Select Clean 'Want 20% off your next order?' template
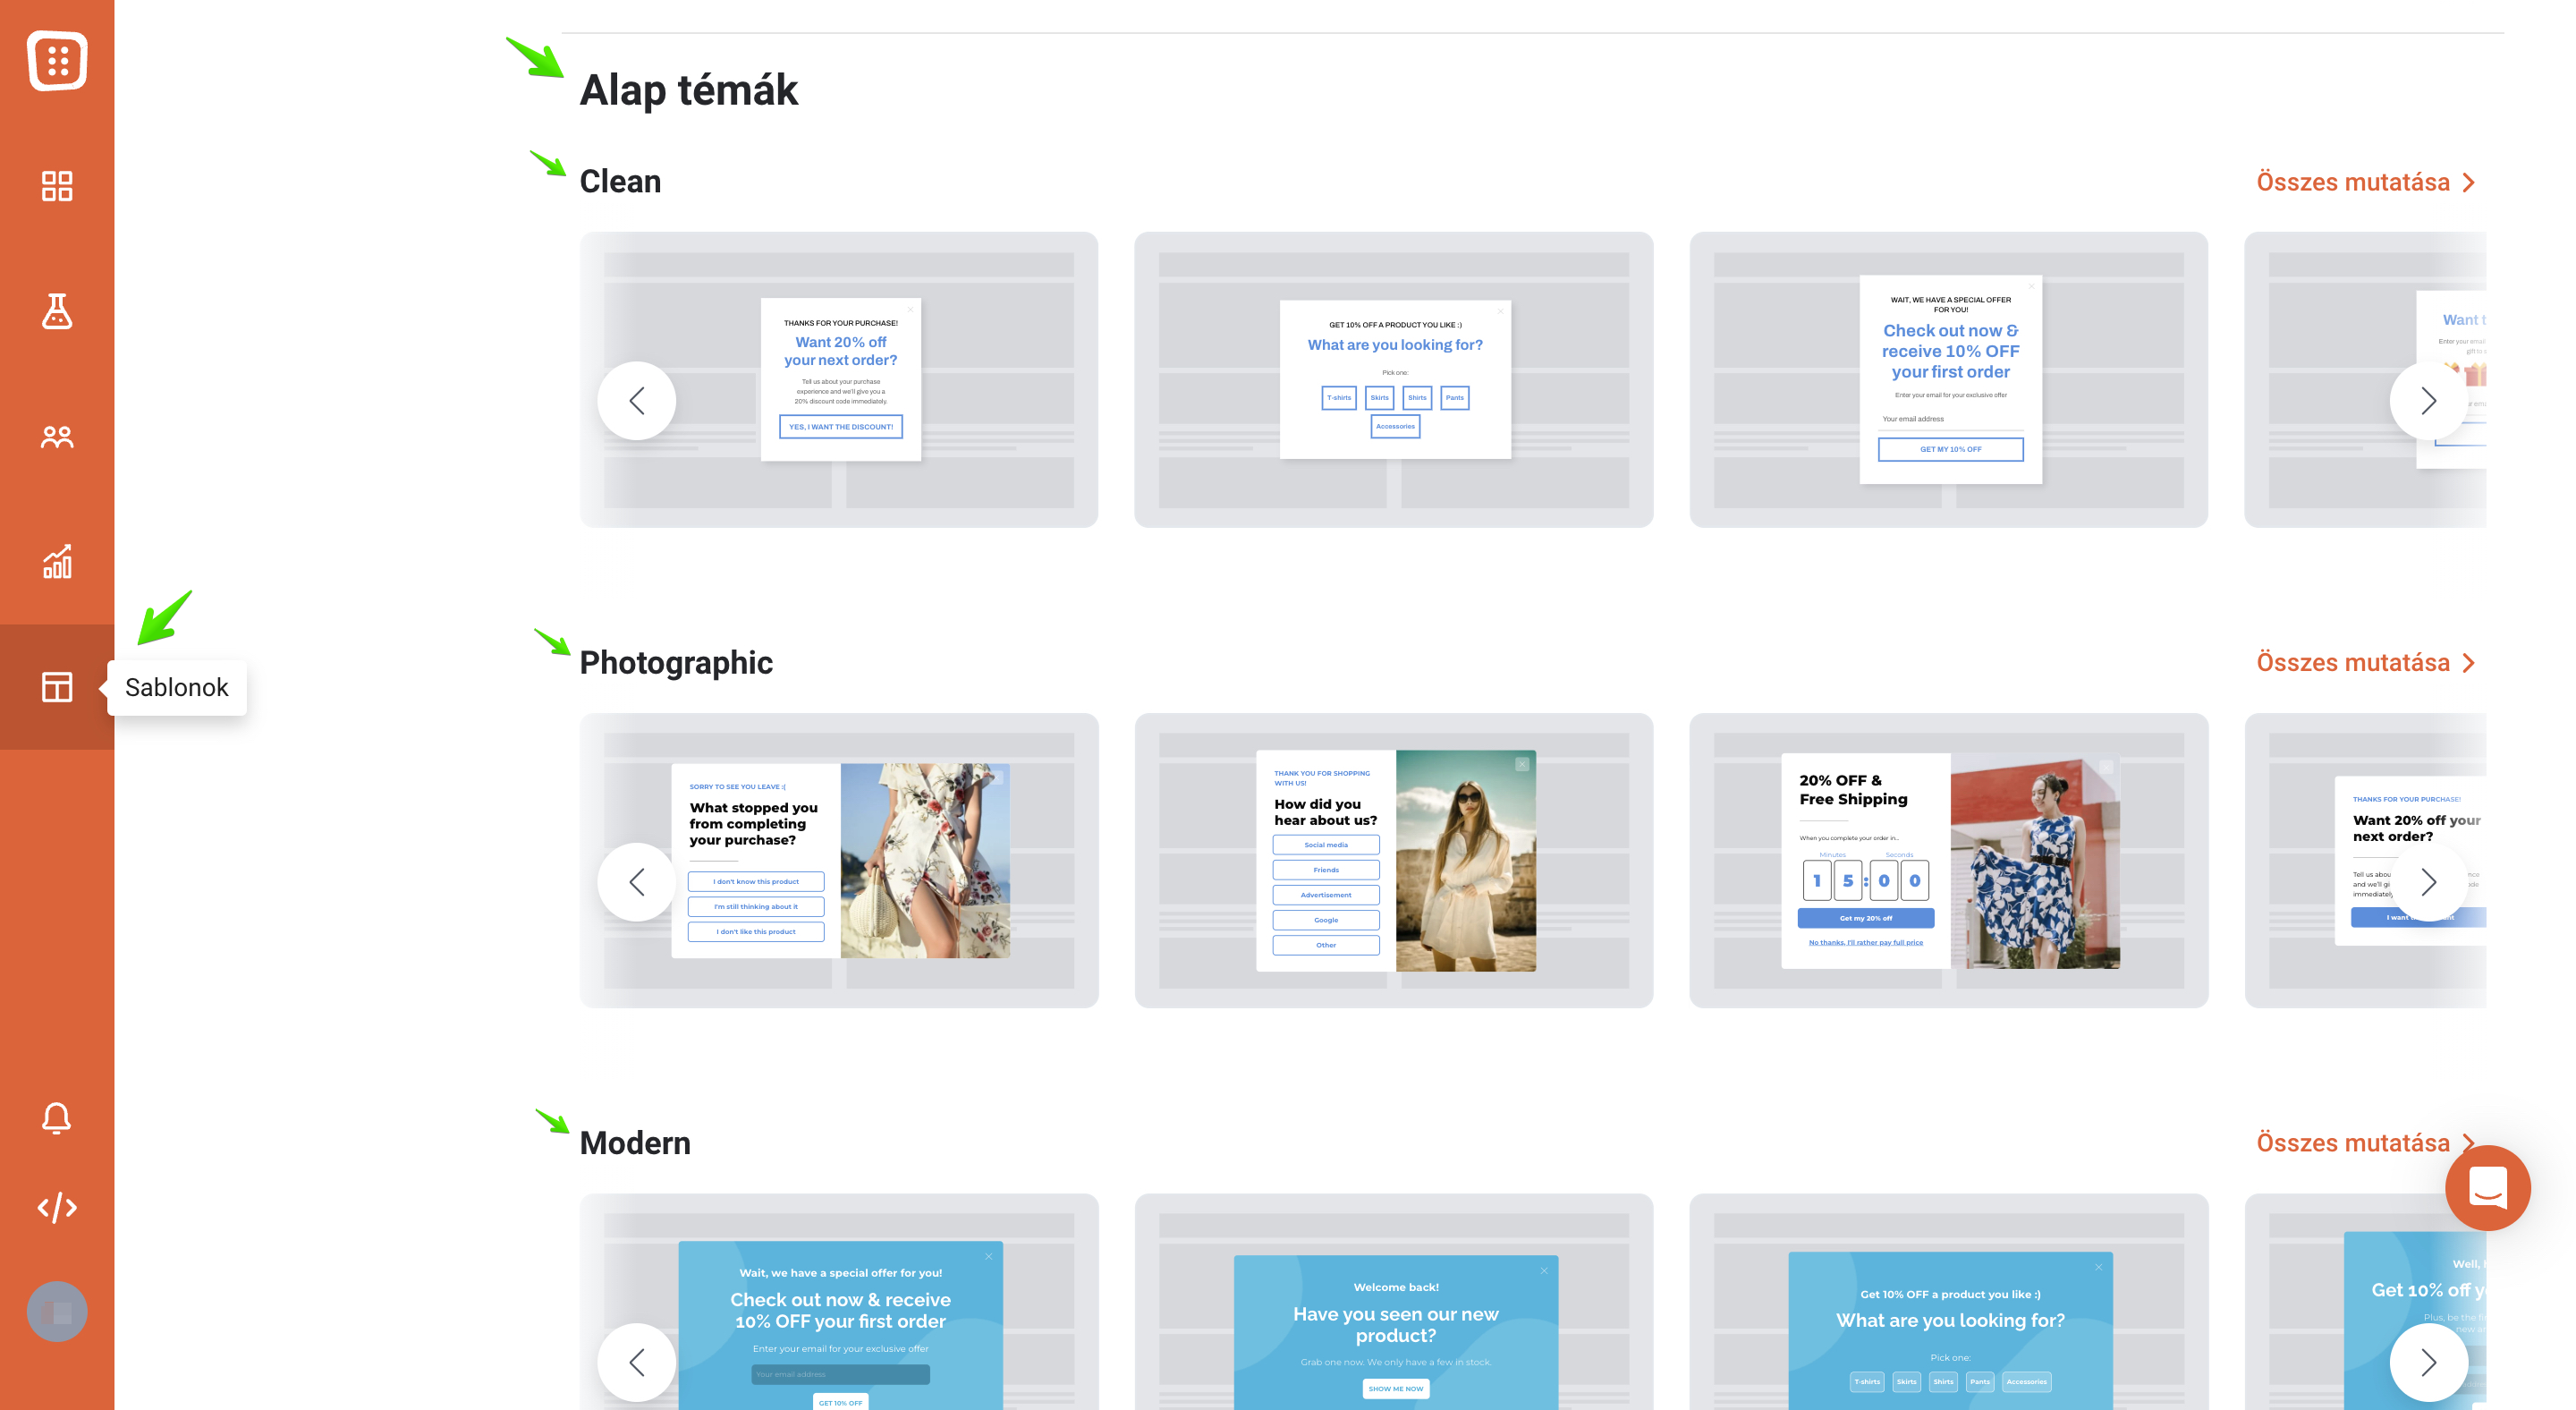The image size is (2576, 1410). coord(839,380)
